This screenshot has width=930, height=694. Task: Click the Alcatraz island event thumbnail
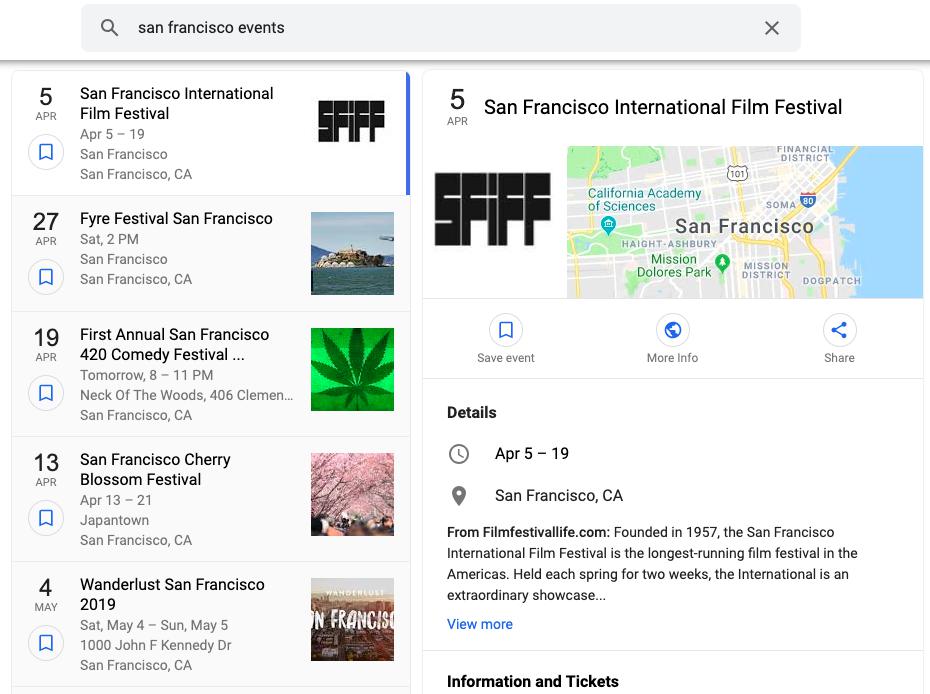pos(352,253)
